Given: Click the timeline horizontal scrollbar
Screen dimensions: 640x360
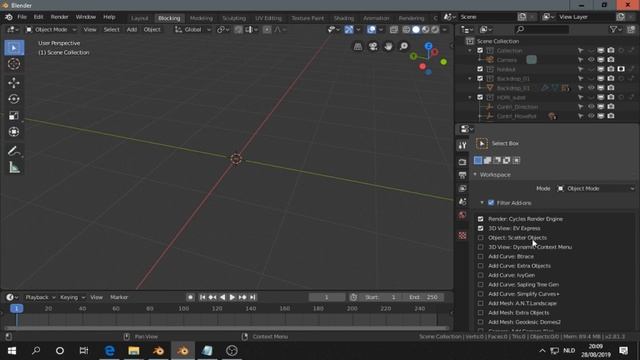Looking at the screenshot, I should point(226,328).
